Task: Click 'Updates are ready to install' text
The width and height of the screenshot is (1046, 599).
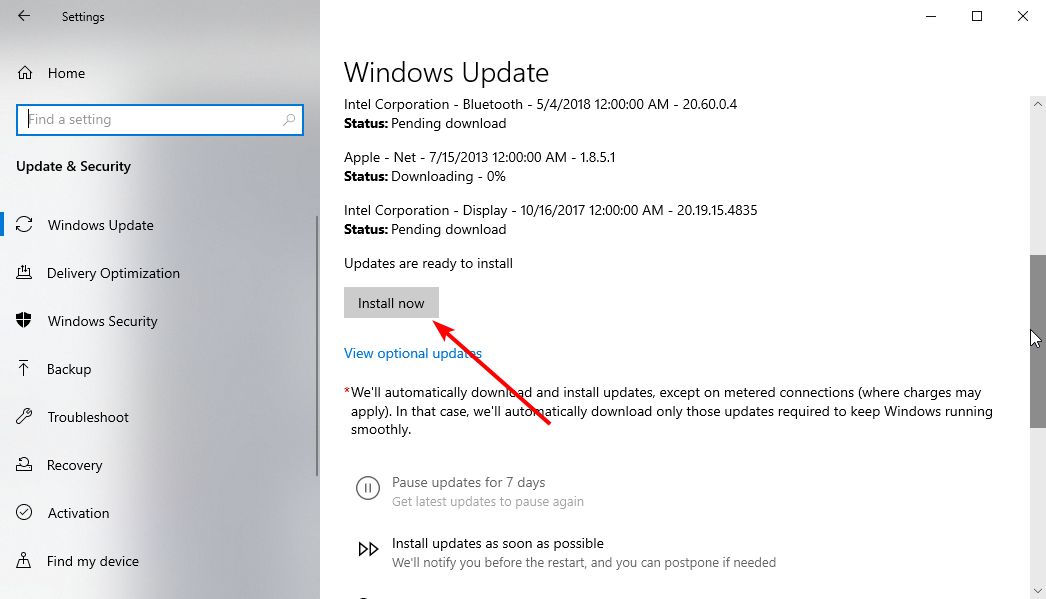Action: pos(428,263)
